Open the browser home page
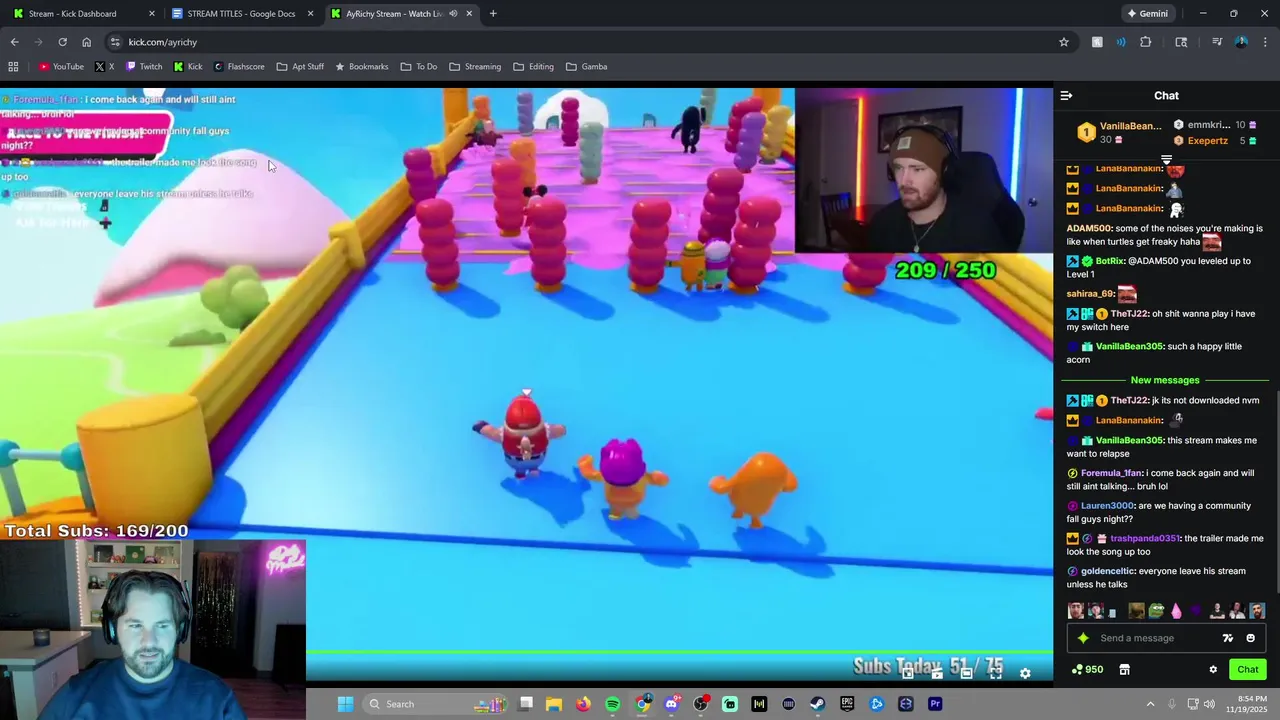 pos(87,42)
